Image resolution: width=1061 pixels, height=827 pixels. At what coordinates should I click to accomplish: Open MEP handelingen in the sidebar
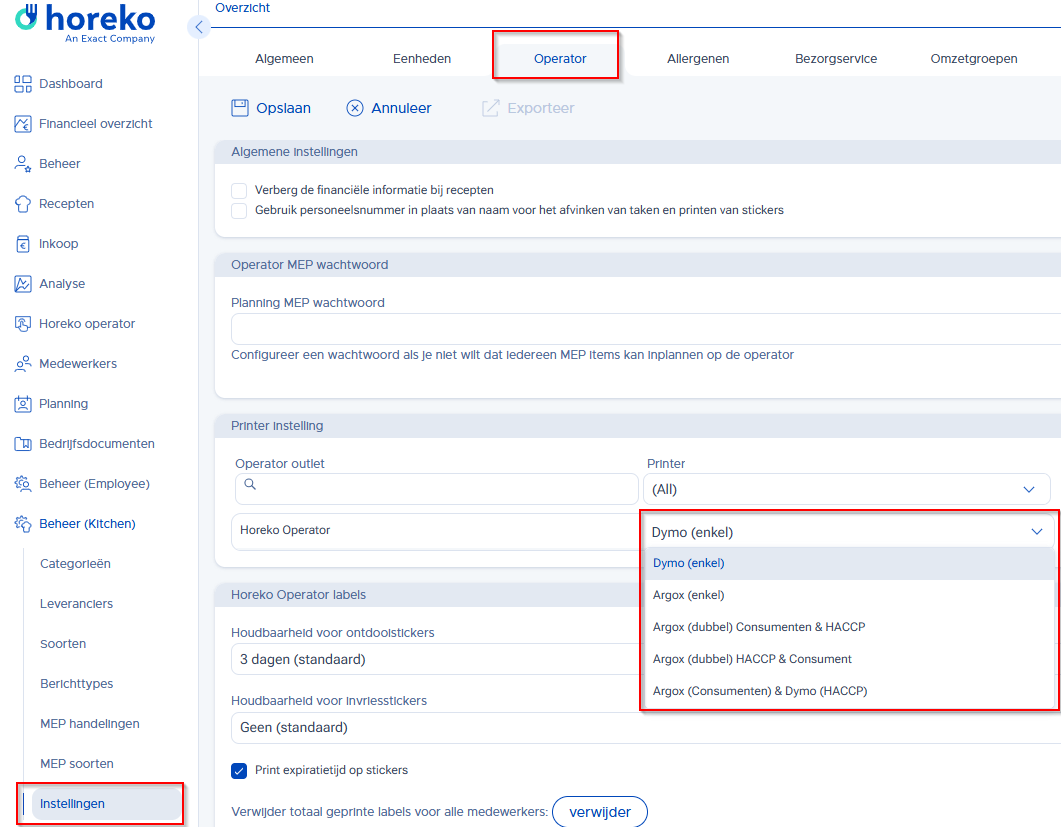[x=90, y=723]
